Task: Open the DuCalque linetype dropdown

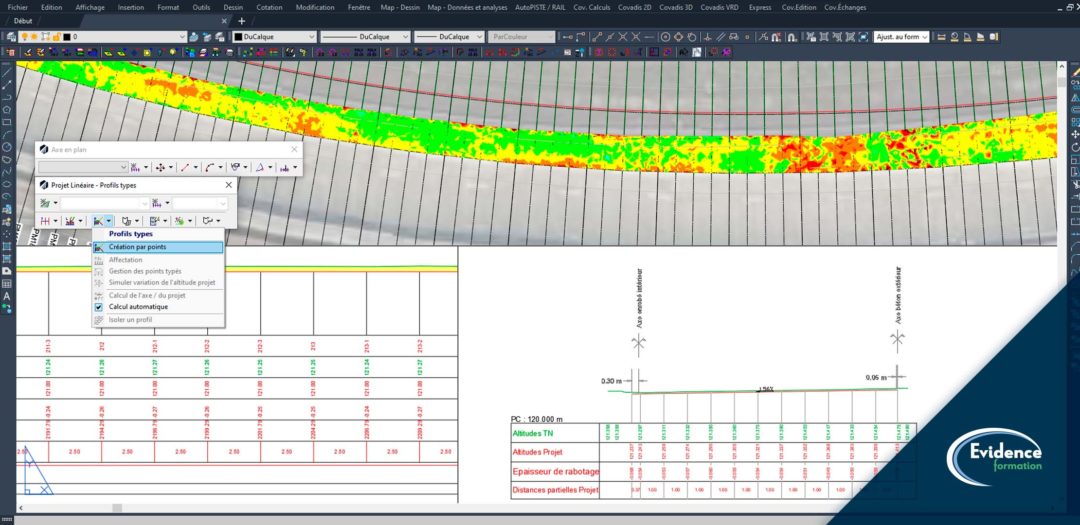Action: point(365,37)
